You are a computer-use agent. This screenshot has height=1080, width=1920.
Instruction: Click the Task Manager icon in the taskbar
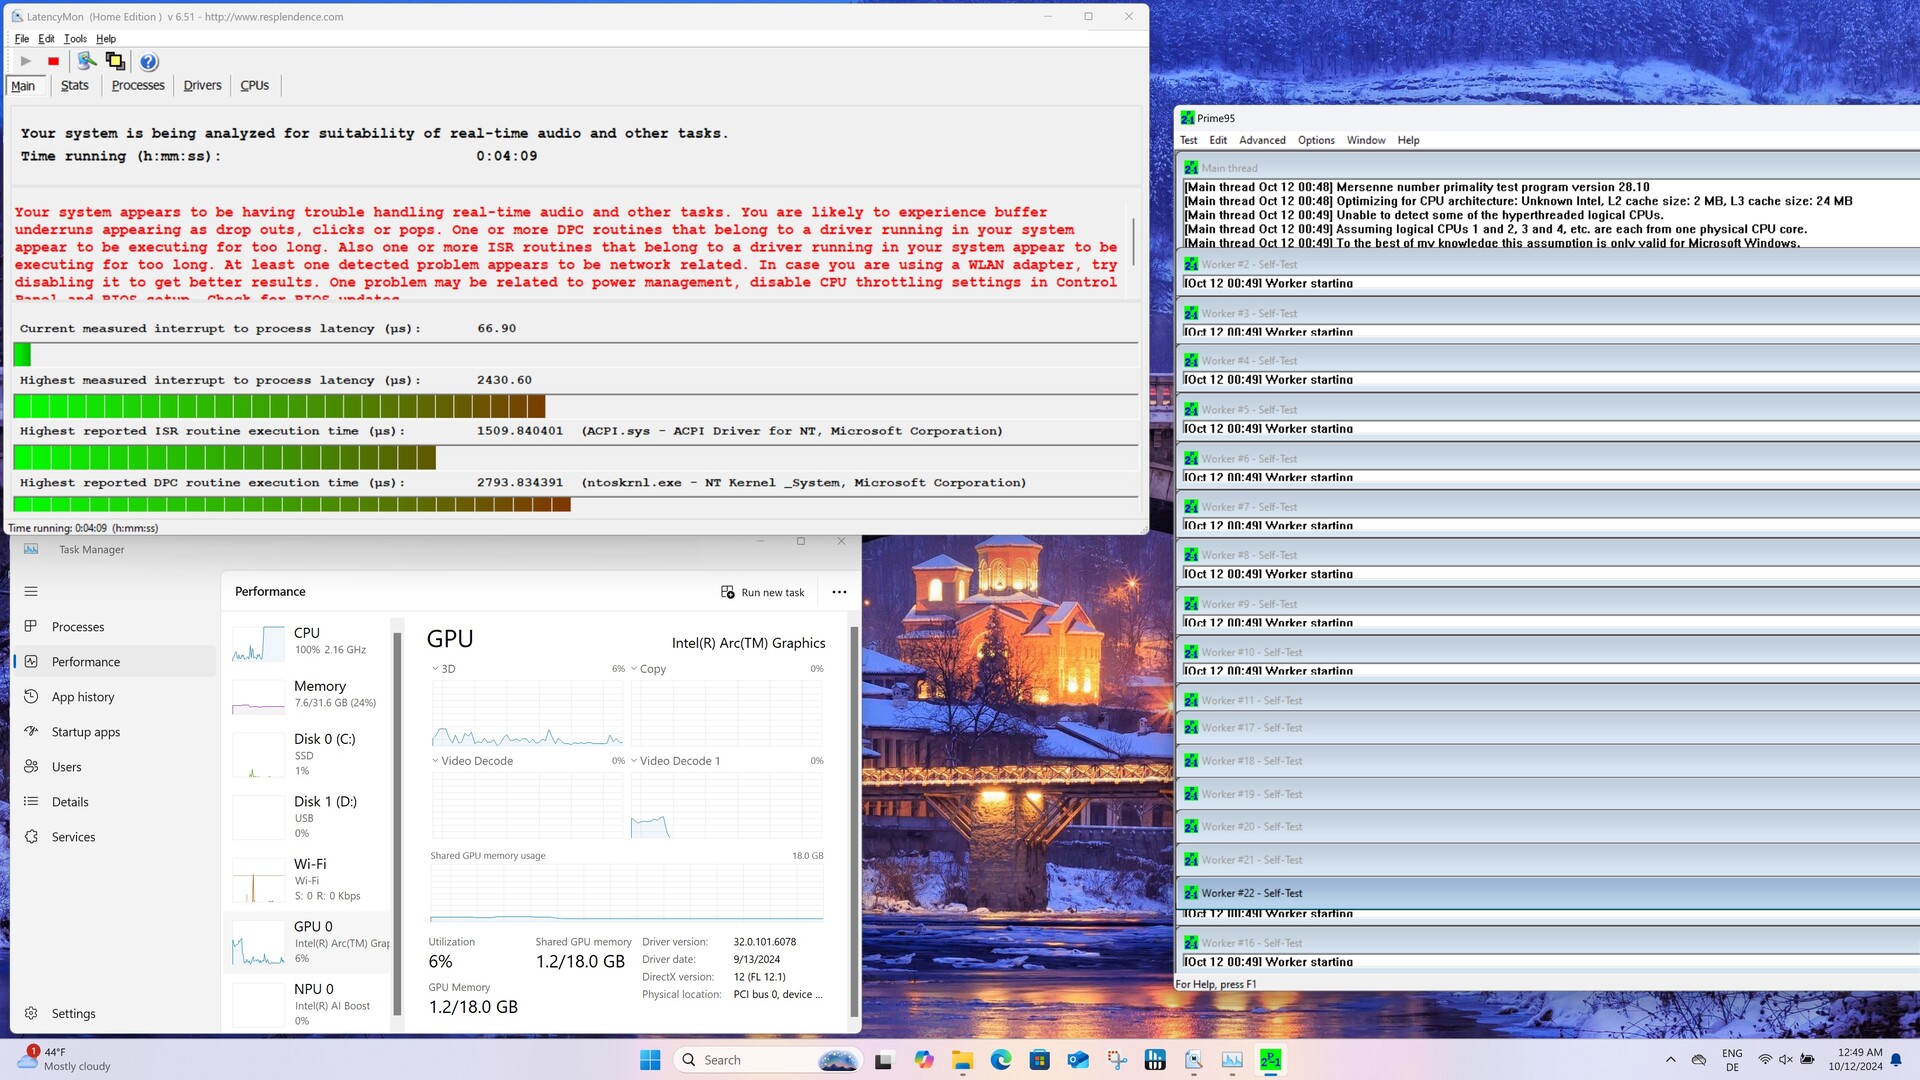(1232, 1060)
